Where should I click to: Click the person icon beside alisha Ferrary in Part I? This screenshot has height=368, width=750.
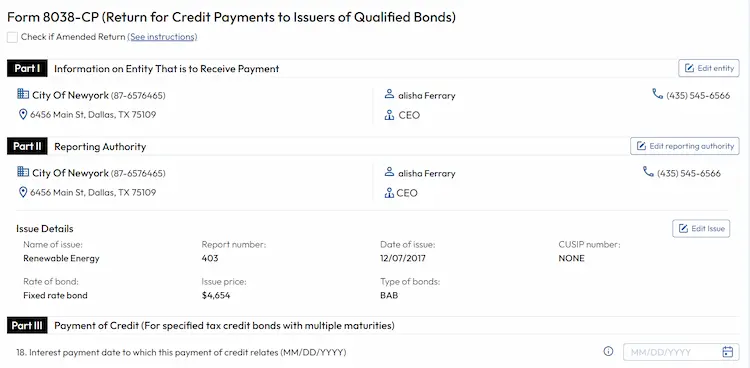point(389,94)
